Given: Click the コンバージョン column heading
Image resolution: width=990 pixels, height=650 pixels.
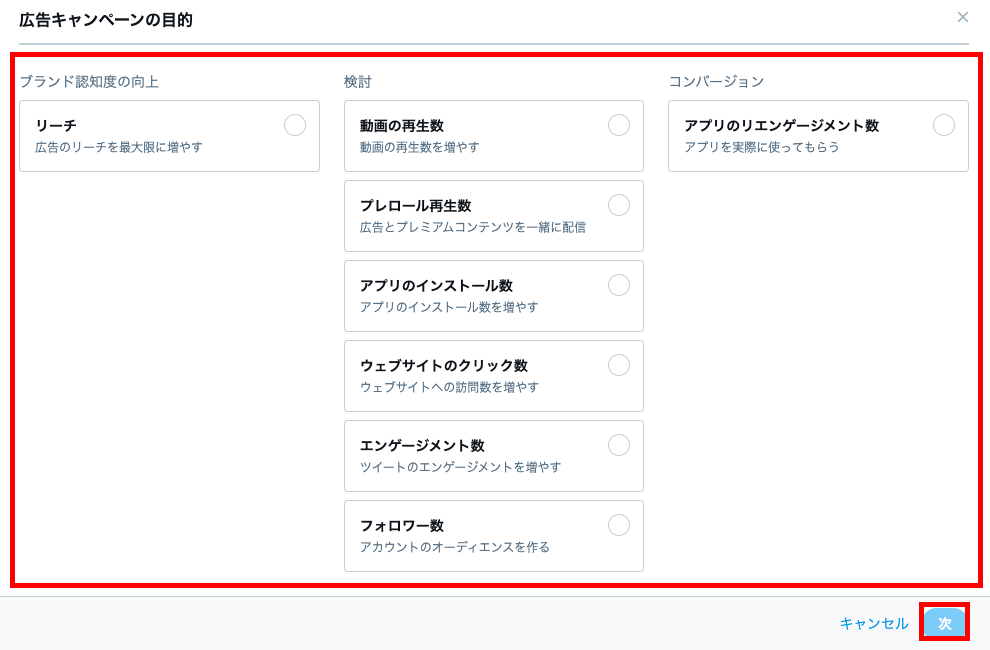Looking at the screenshot, I should tap(716, 82).
